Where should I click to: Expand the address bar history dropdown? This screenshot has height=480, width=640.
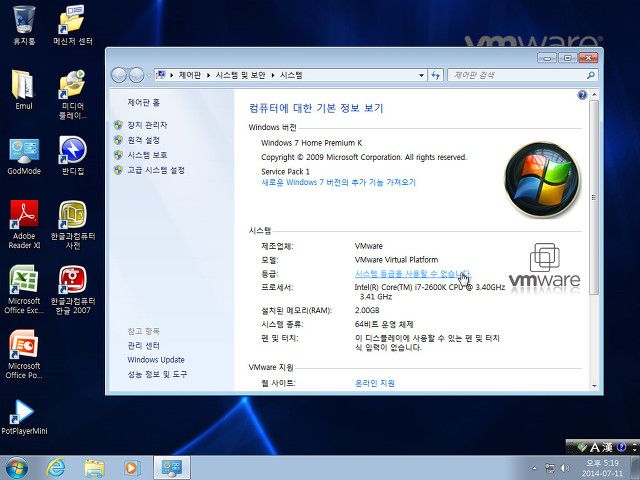click(421, 75)
